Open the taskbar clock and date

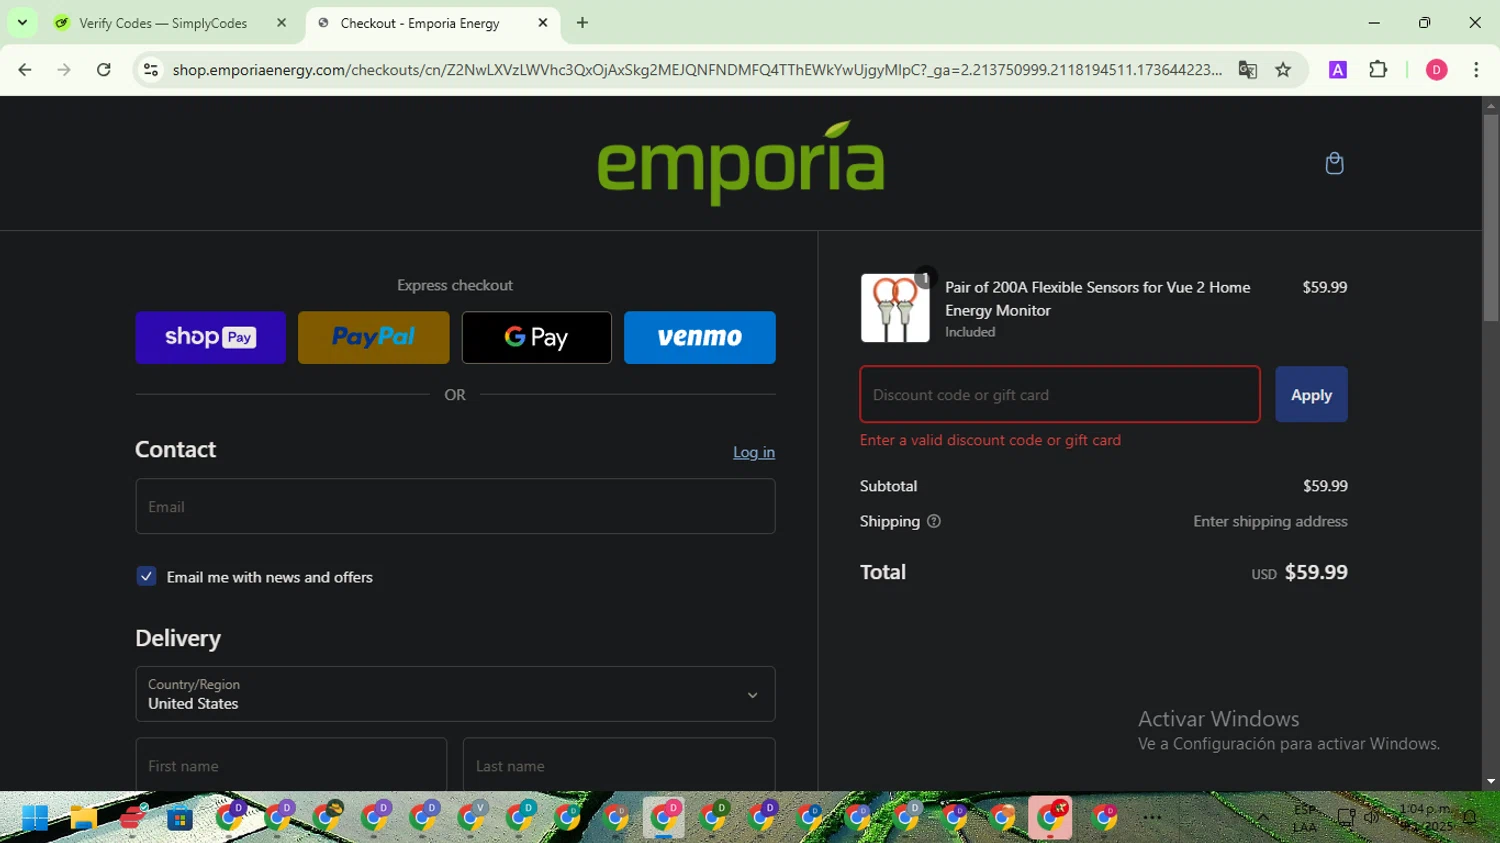[x=1425, y=817]
